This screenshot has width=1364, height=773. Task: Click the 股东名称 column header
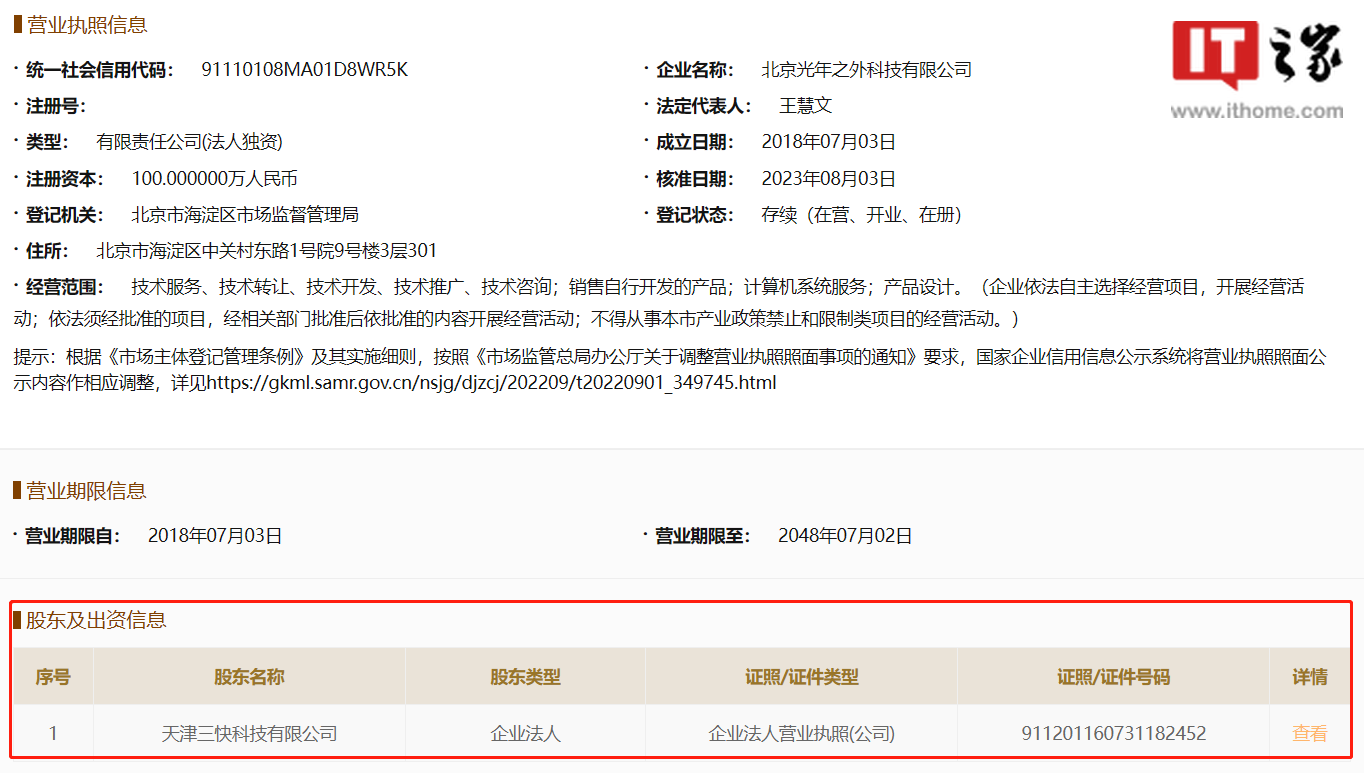[x=247, y=676]
